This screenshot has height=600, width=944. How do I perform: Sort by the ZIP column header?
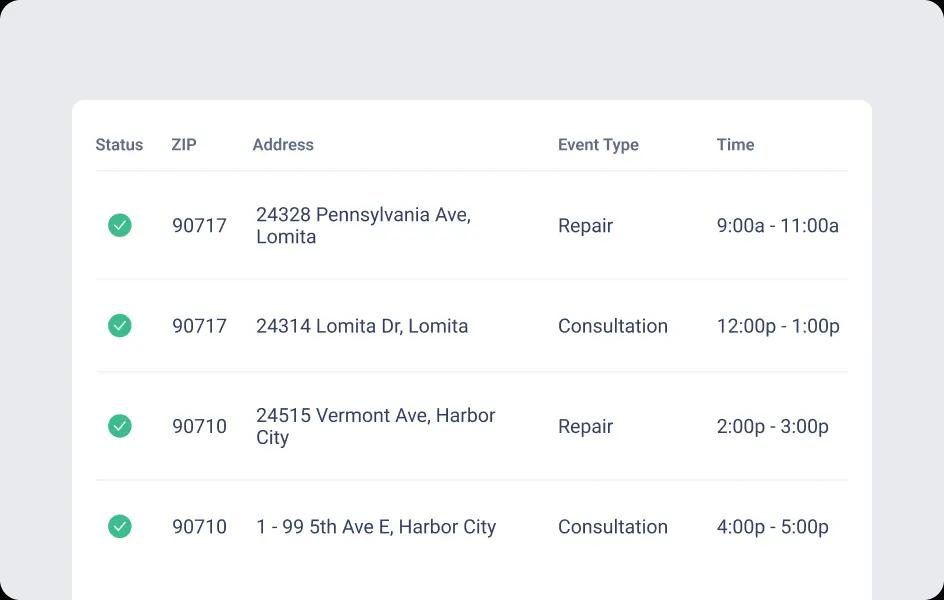[x=184, y=144]
